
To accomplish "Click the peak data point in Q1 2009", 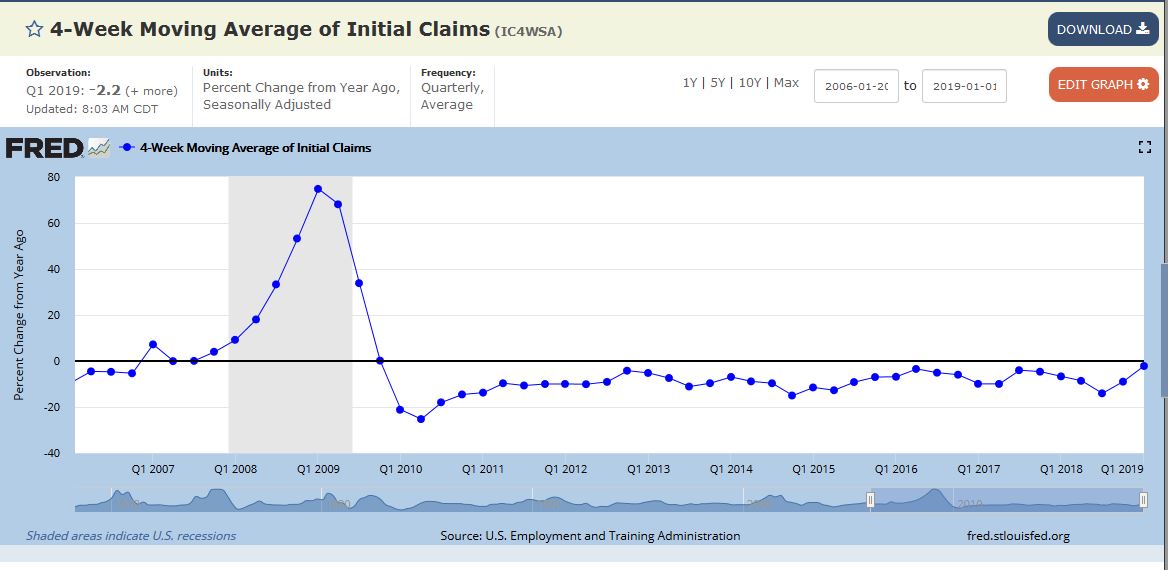I will pyautogui.click(x=318, y=189).
